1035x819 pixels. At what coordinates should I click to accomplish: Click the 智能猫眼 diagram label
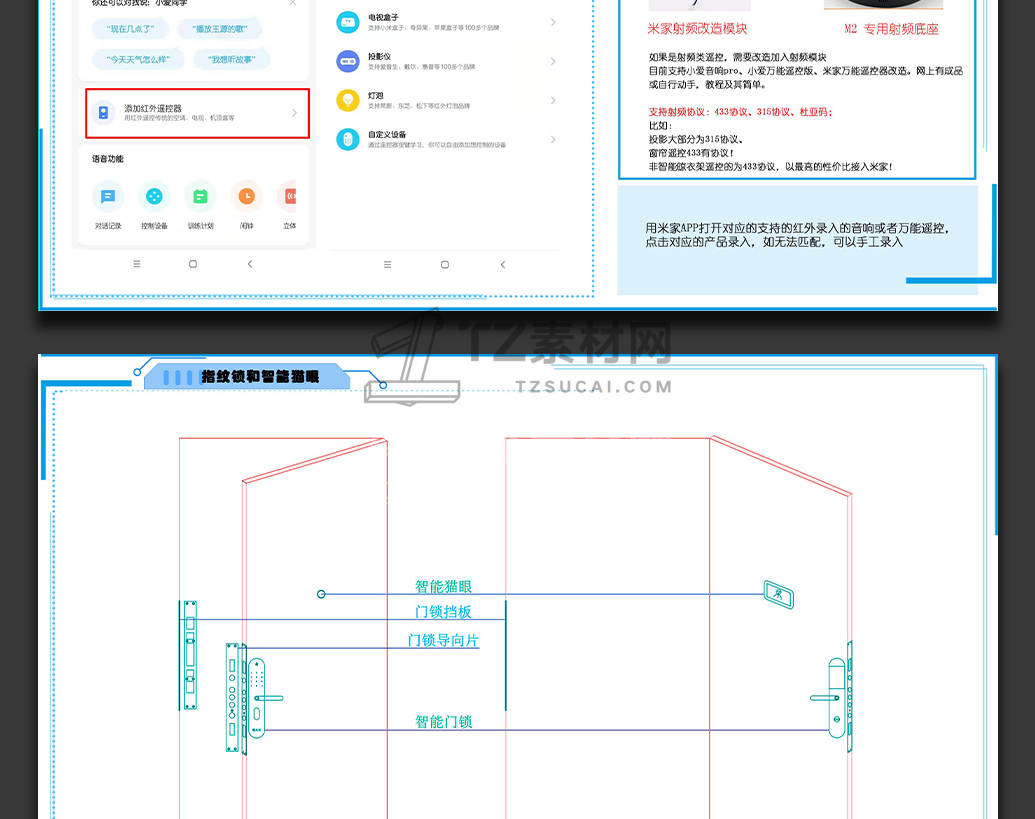tap(444, 586)
